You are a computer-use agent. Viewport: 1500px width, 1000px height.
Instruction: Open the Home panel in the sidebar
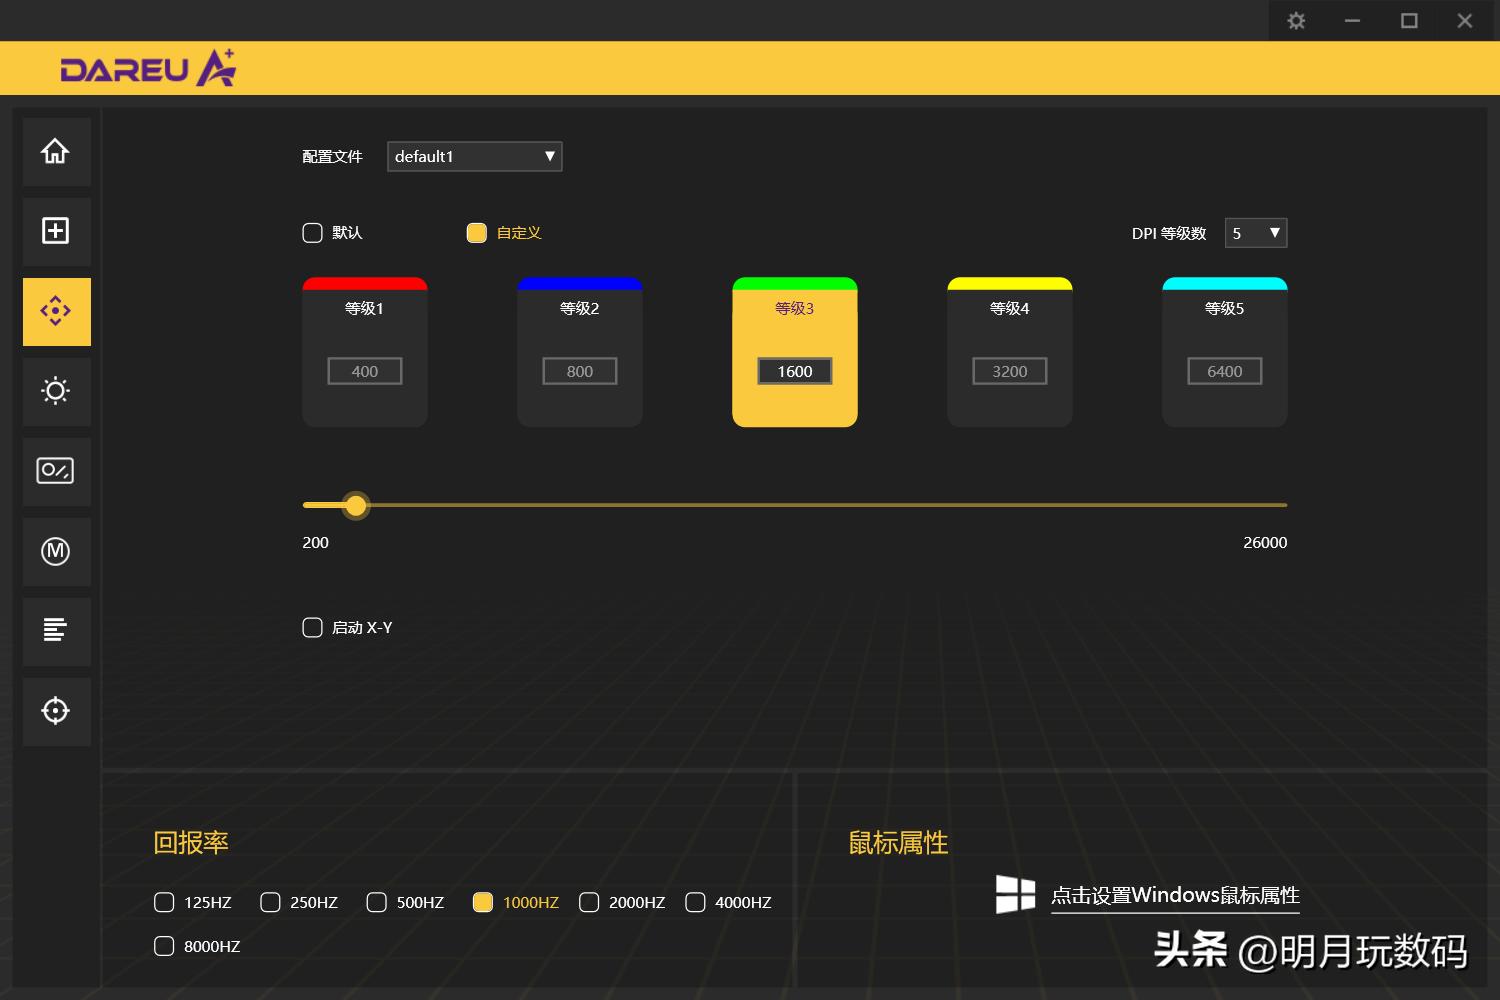tap(56, 151)
